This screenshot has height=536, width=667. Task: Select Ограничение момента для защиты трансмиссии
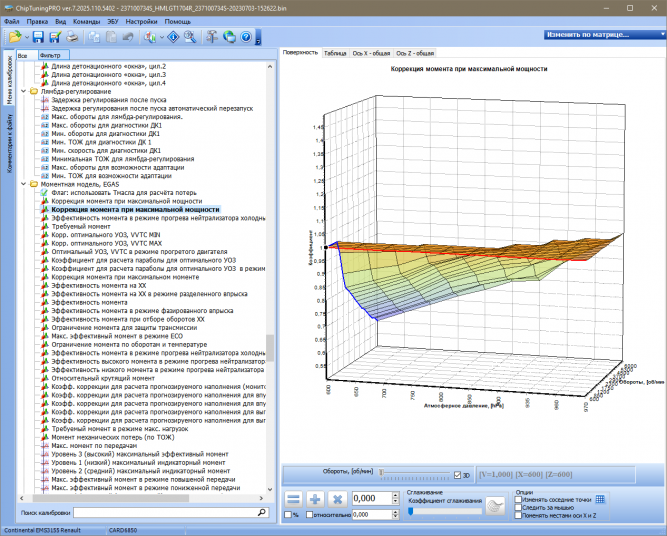pos(124,328)
